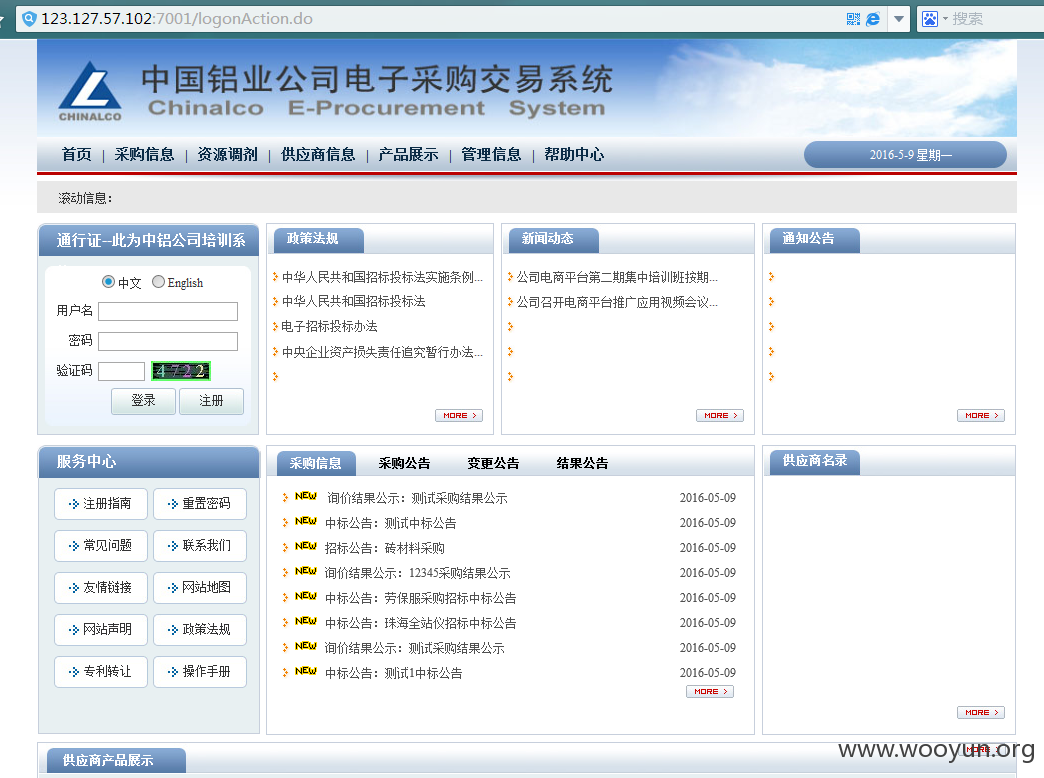Open news 公司电商平台第二期集中培训班按期

pyautogui.click(x=617, y=277)
